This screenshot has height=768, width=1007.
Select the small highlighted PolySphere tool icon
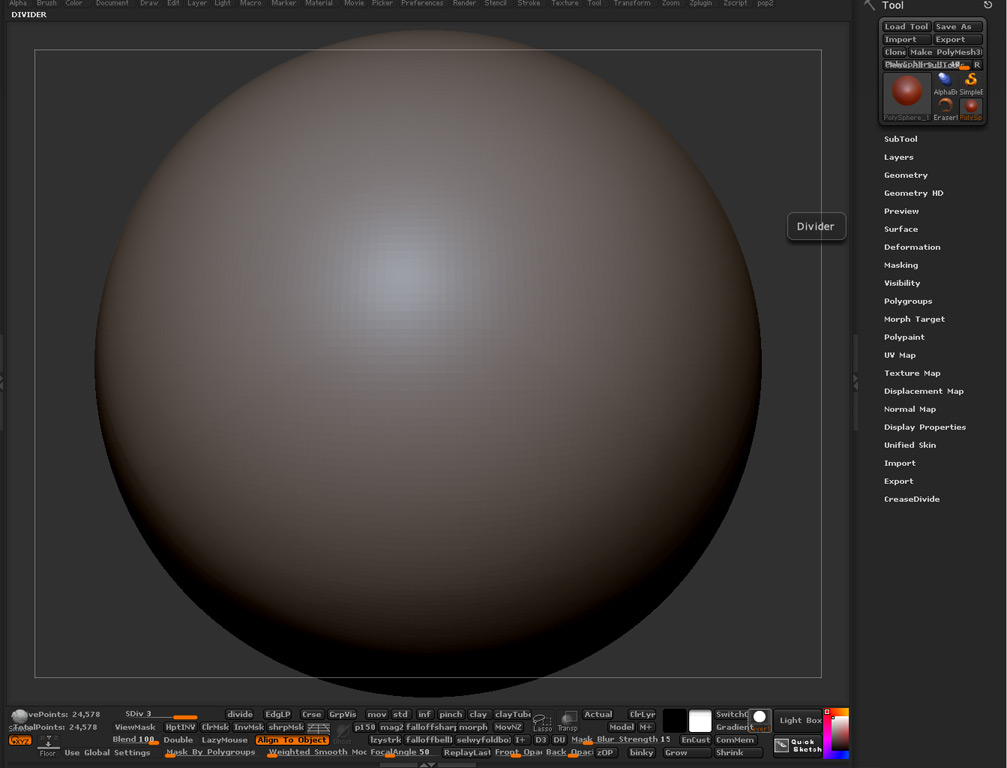970,109
